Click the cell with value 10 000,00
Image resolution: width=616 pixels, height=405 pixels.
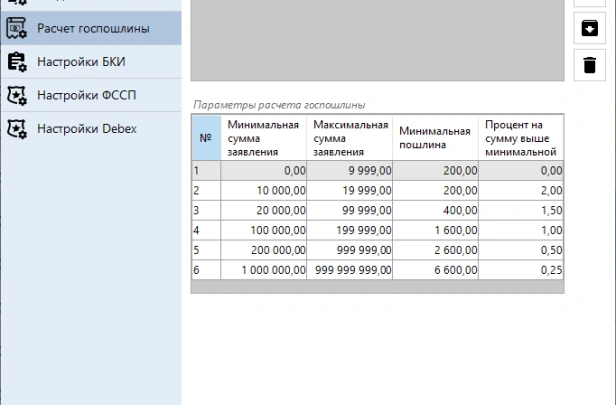click(265, 190)
